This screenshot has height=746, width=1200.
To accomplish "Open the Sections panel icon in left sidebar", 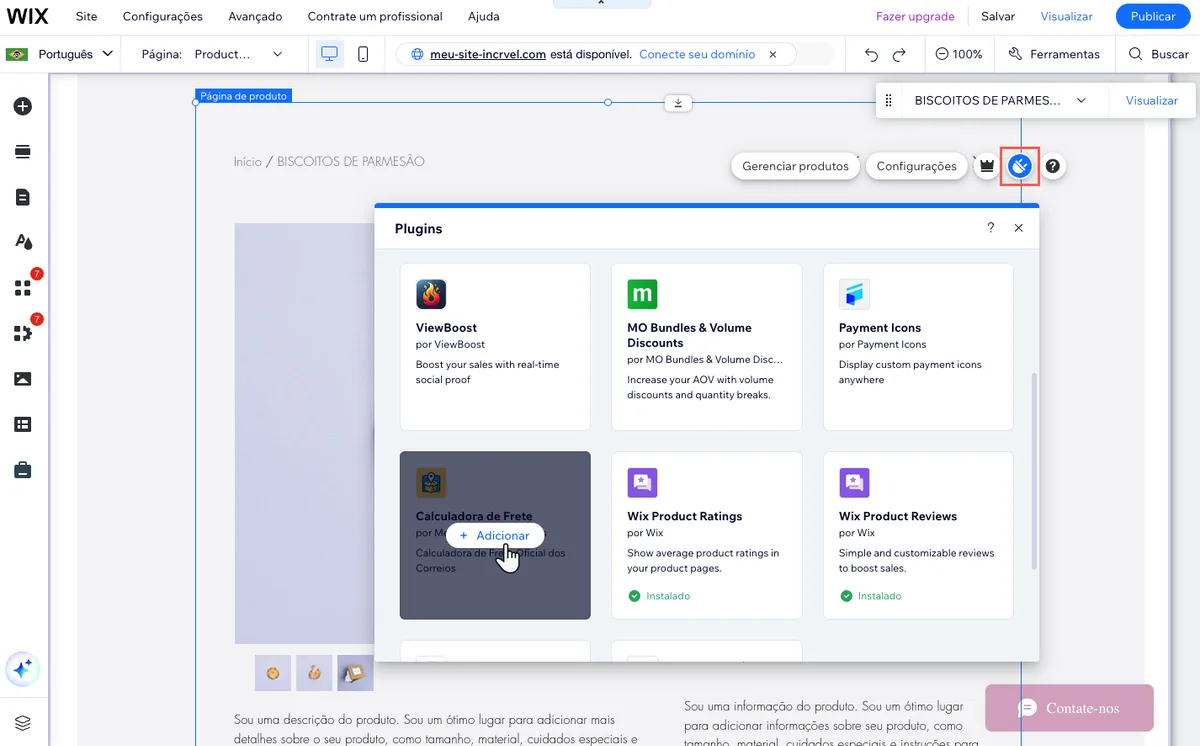I will (x=22, y=152).
